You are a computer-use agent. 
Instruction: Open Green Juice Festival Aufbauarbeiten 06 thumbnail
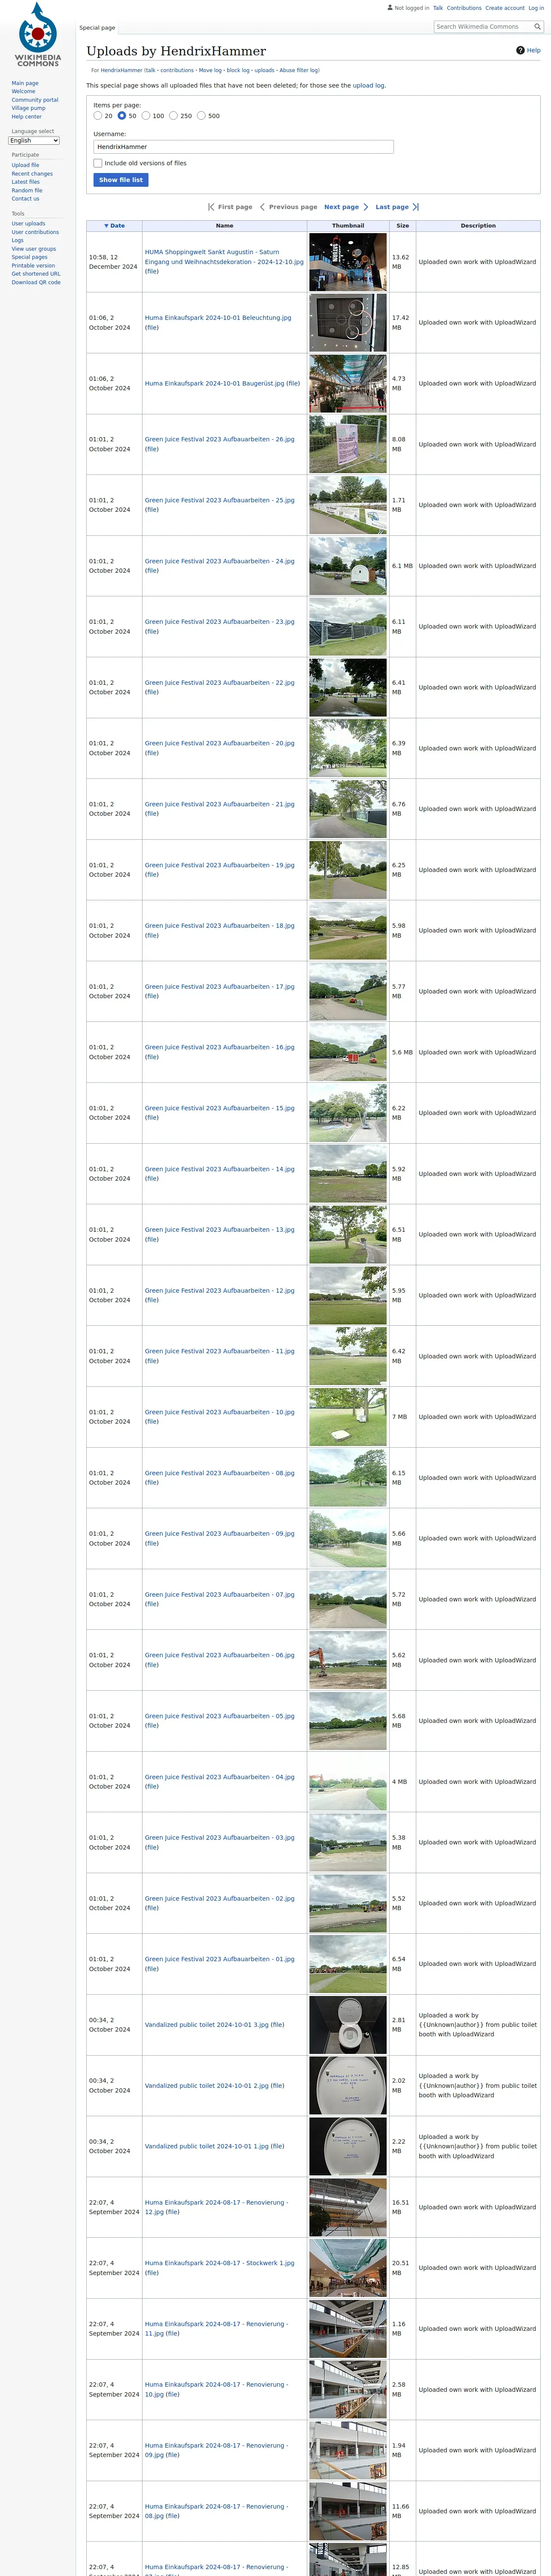(348, 1660)
